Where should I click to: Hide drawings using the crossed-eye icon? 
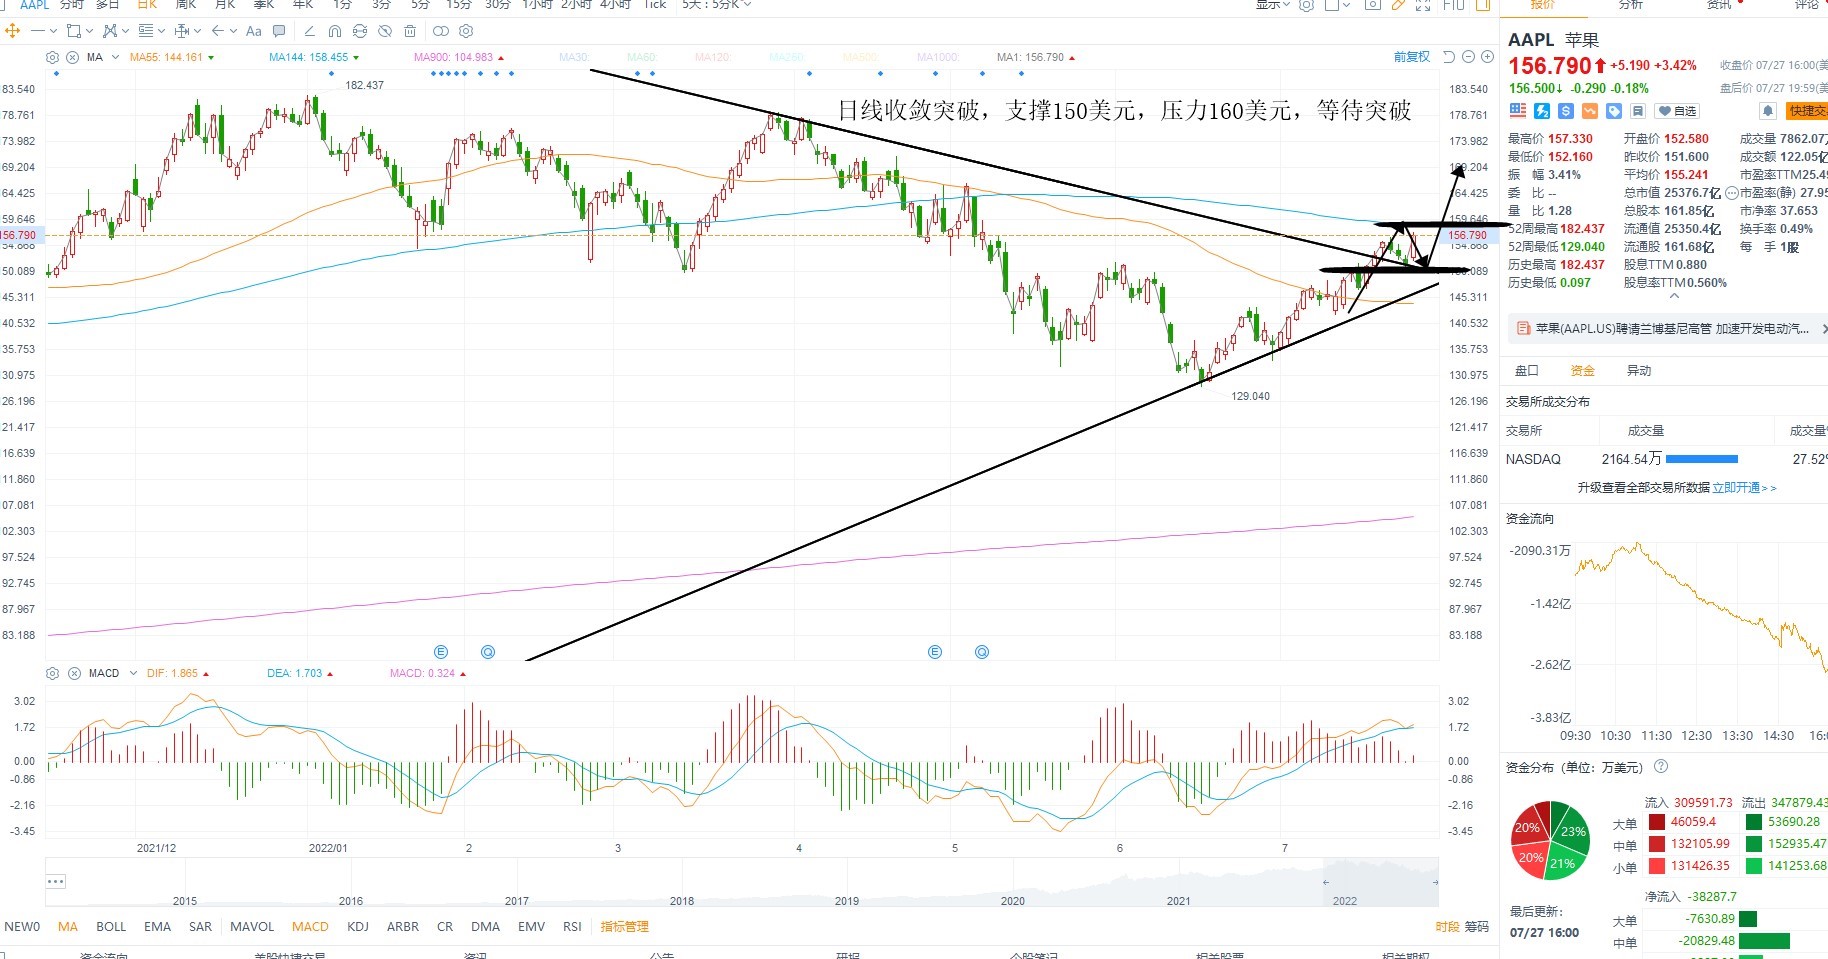pos(385,31)
